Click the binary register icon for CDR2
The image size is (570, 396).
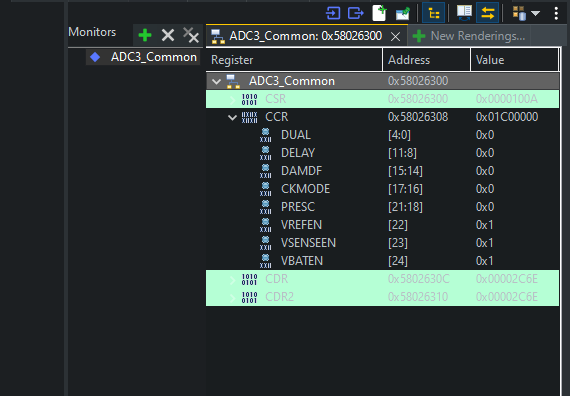coord(249,297)
